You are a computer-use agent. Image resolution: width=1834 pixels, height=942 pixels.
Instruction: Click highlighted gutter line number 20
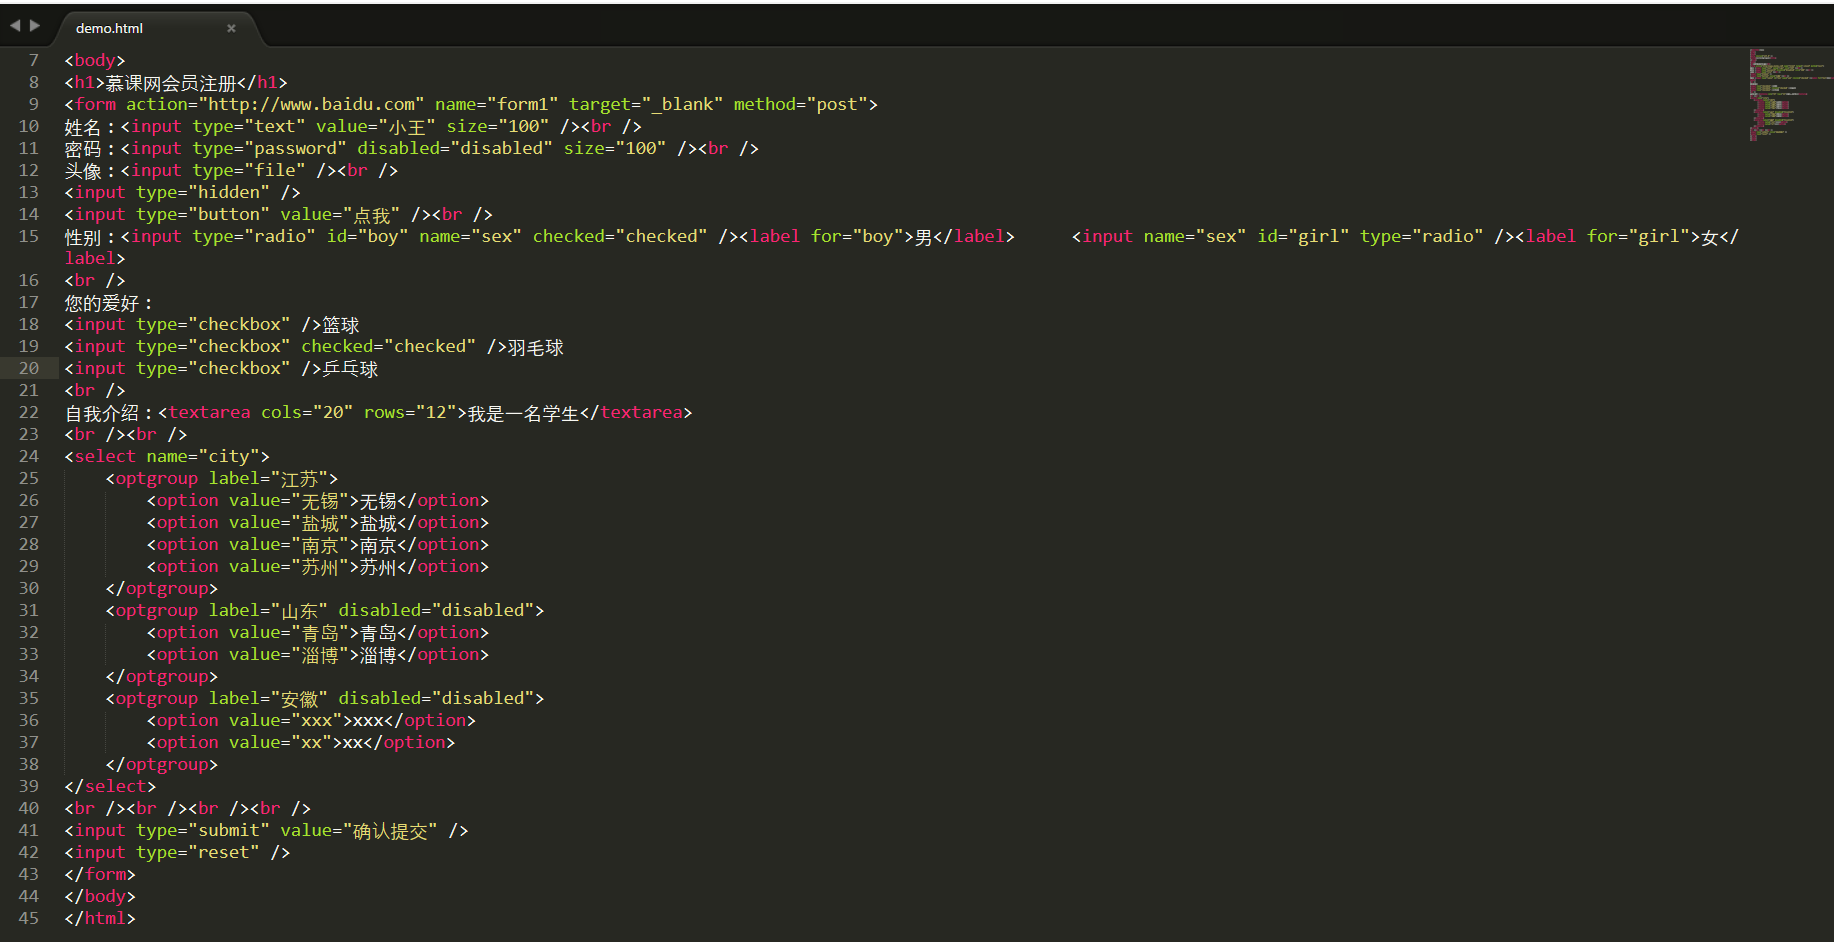pos(28,368)
